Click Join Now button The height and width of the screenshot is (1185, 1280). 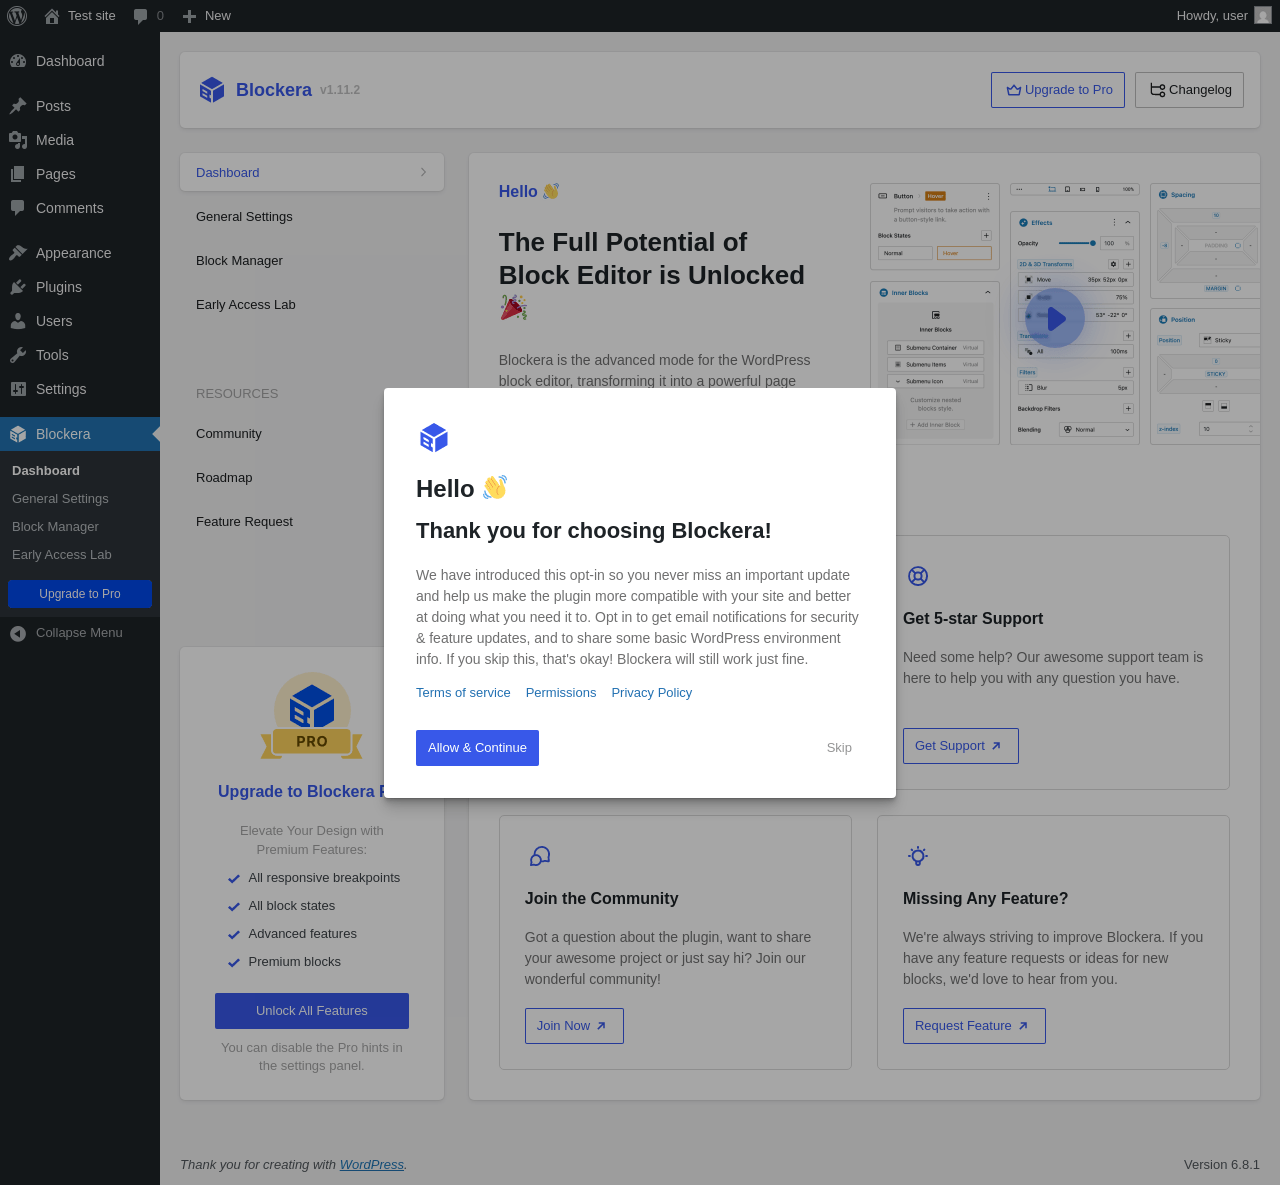tap(574, 1026)
